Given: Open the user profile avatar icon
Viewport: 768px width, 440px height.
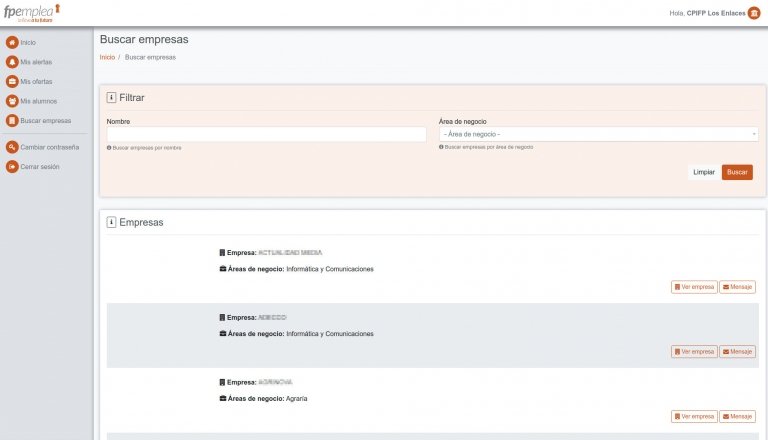Looking at the screenshot, I should [x=754, y=13].
